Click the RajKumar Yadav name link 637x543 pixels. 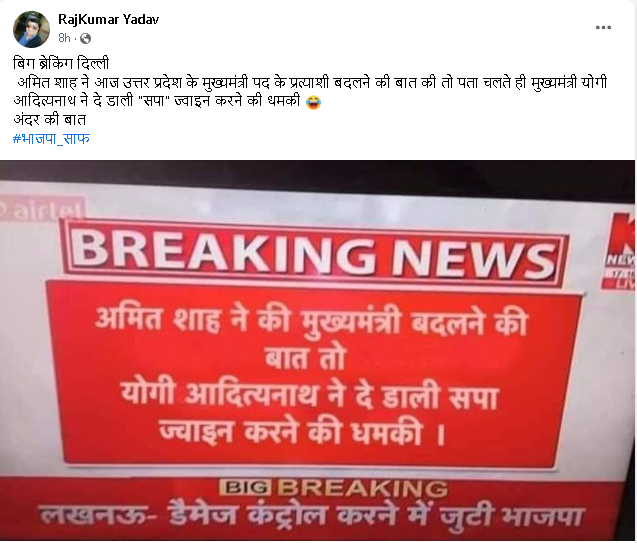[x=108, y=19]
